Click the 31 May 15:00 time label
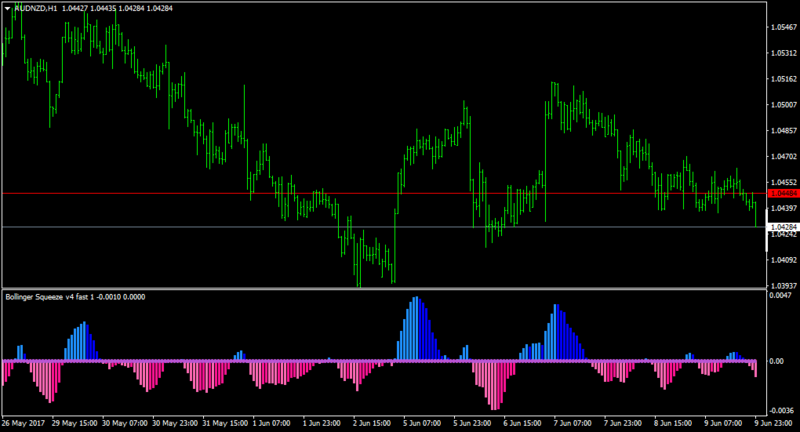The height and width of the screenshot is (432, 800). coord(225,423)
